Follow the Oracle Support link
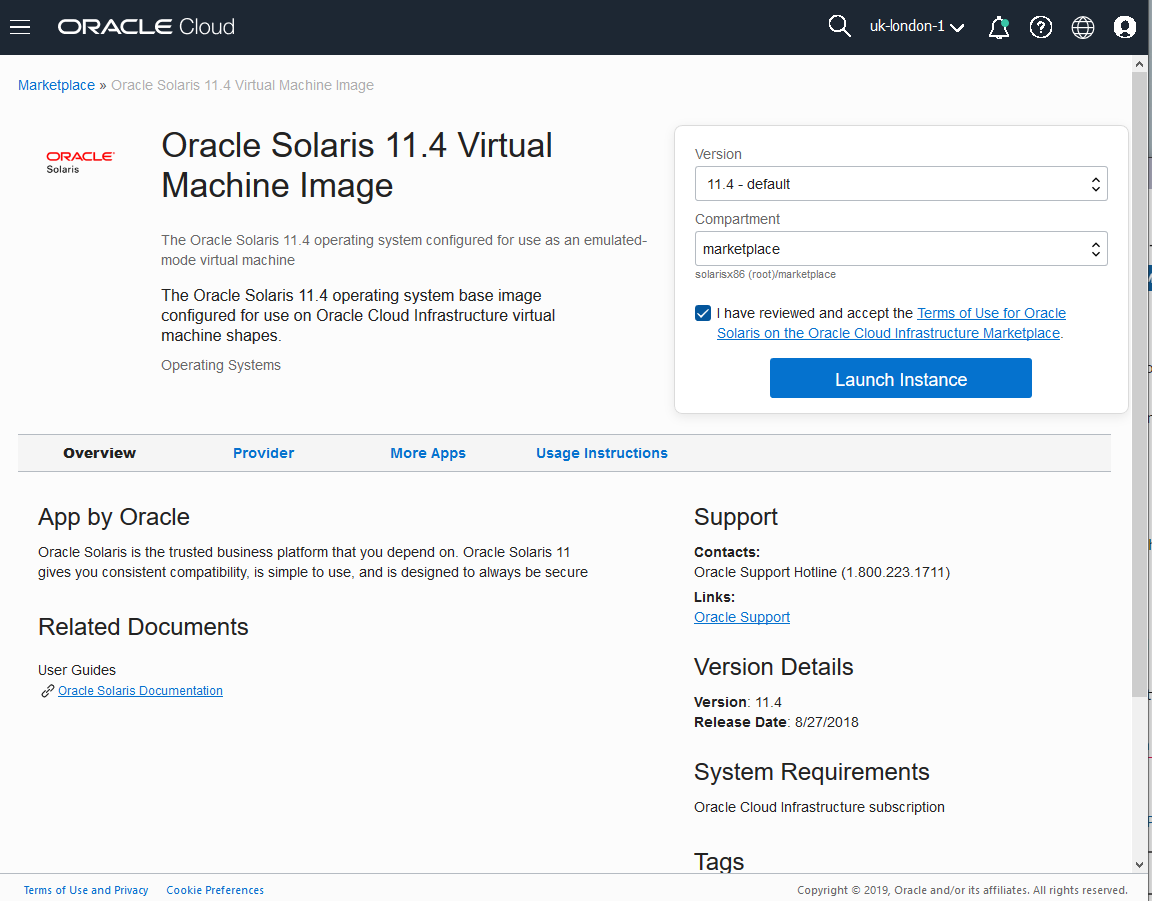The image size is (1152, 901). point(741,617)
